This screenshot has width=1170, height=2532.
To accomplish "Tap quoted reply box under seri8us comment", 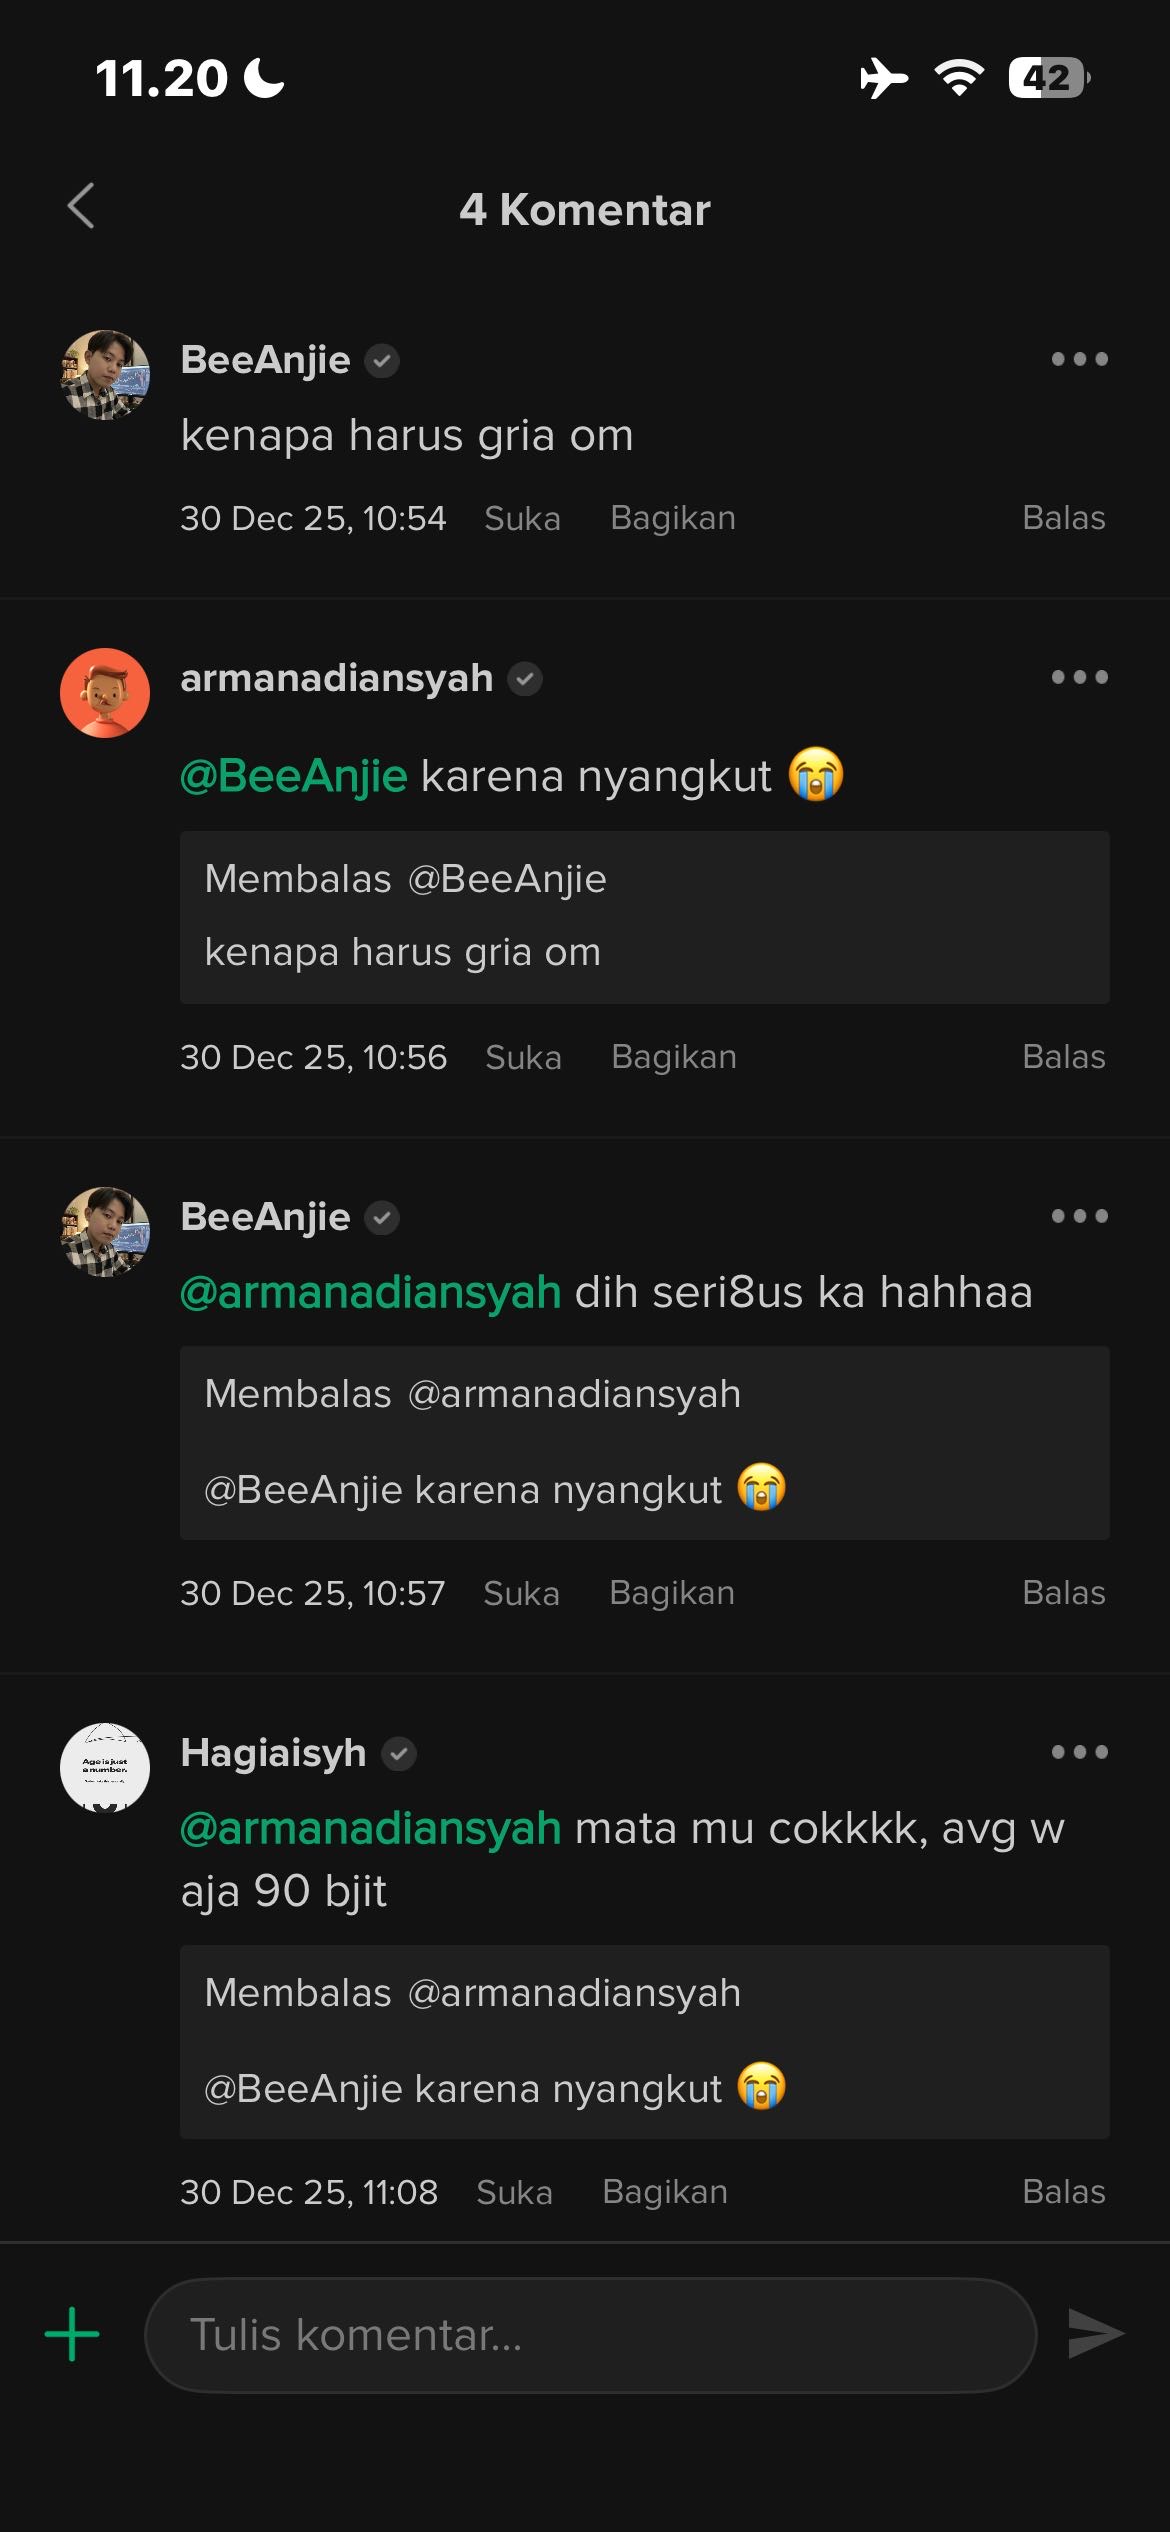I will [644, 1442].
